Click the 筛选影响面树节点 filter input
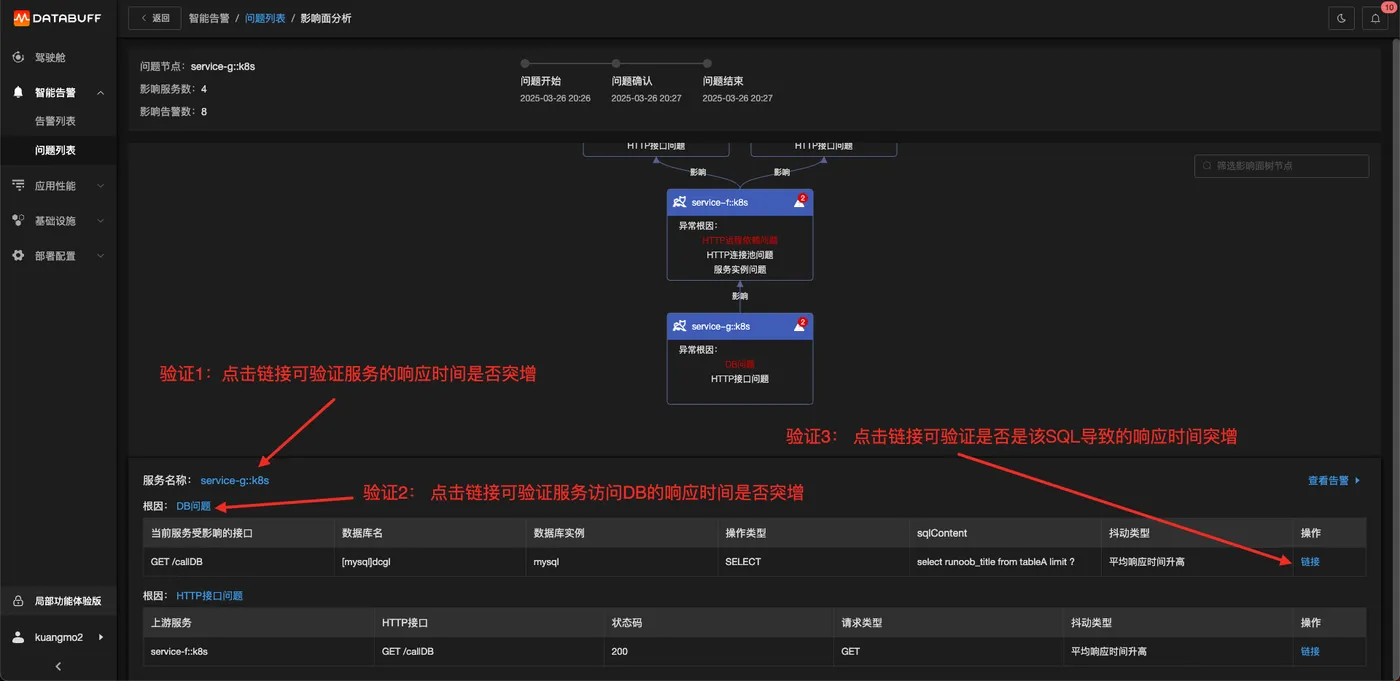This screenshot has height=681, width=1400. point(1281,166)
